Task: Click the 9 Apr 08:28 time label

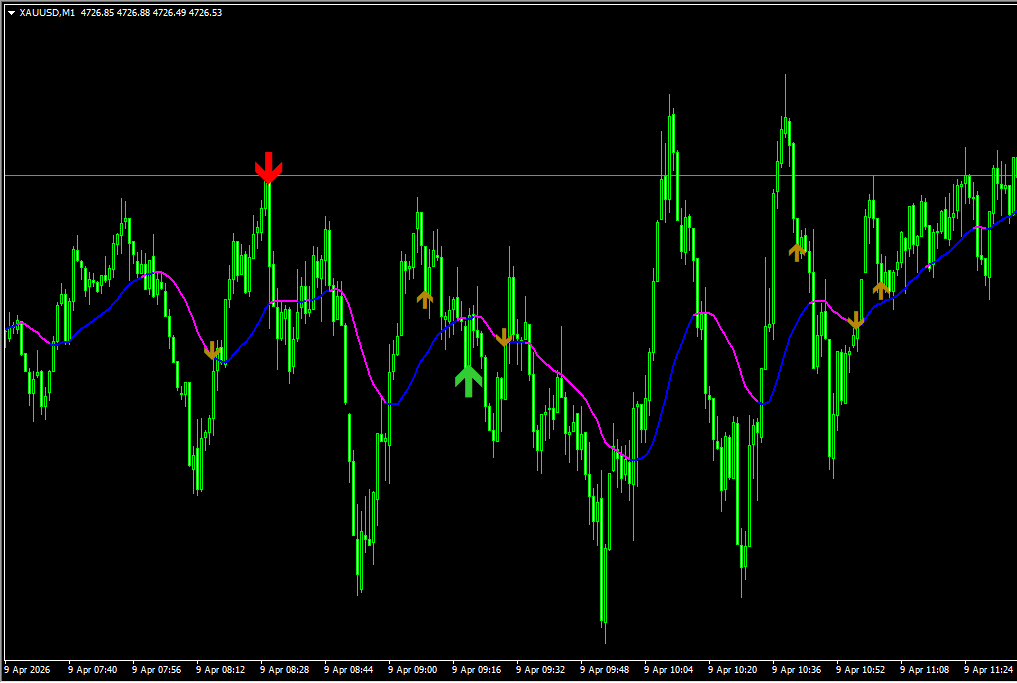Action: [x=285, y=669]
